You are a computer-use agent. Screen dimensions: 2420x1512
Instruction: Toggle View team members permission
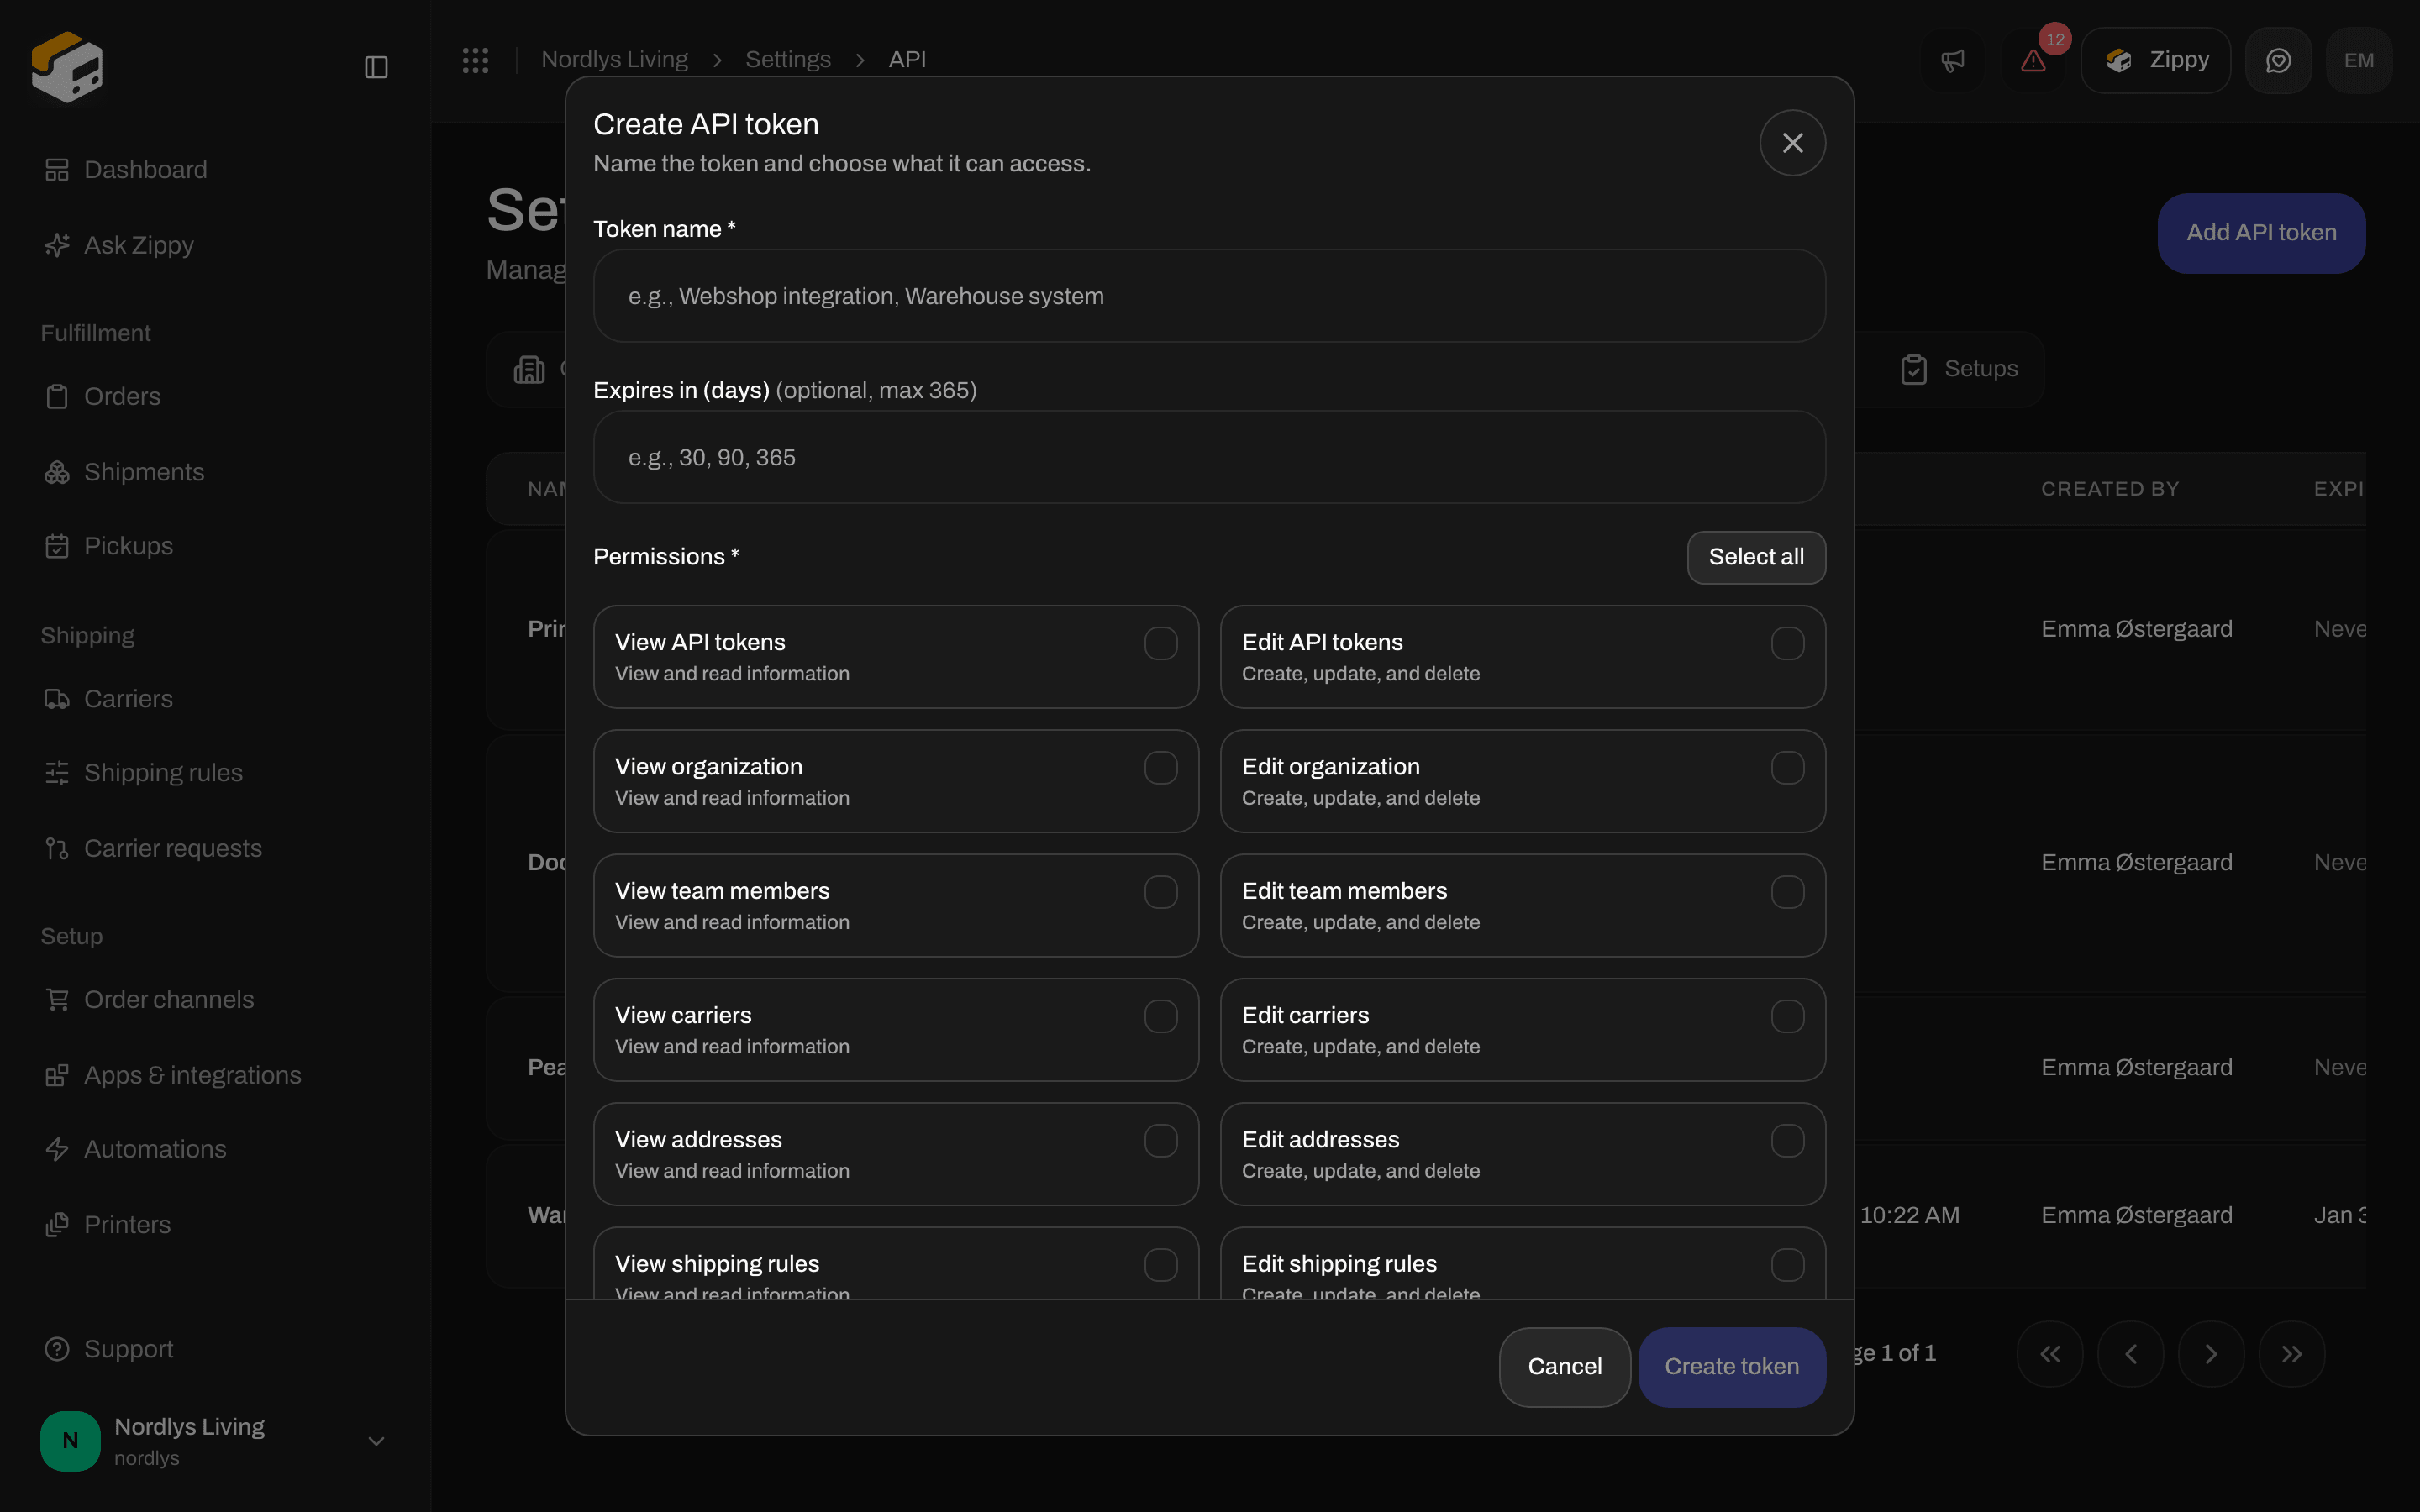coord(1160,892)
